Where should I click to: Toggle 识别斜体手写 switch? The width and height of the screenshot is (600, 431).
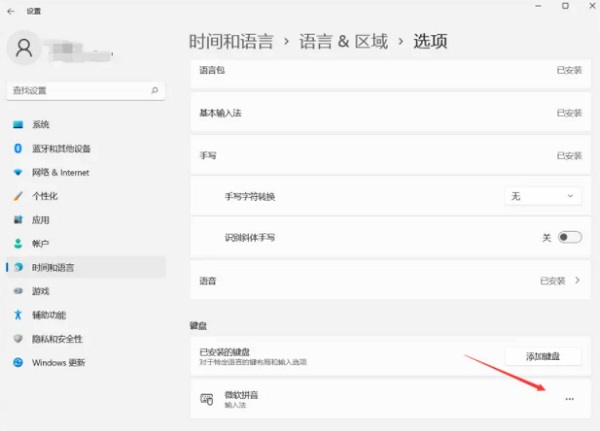(x=569, y=237)
